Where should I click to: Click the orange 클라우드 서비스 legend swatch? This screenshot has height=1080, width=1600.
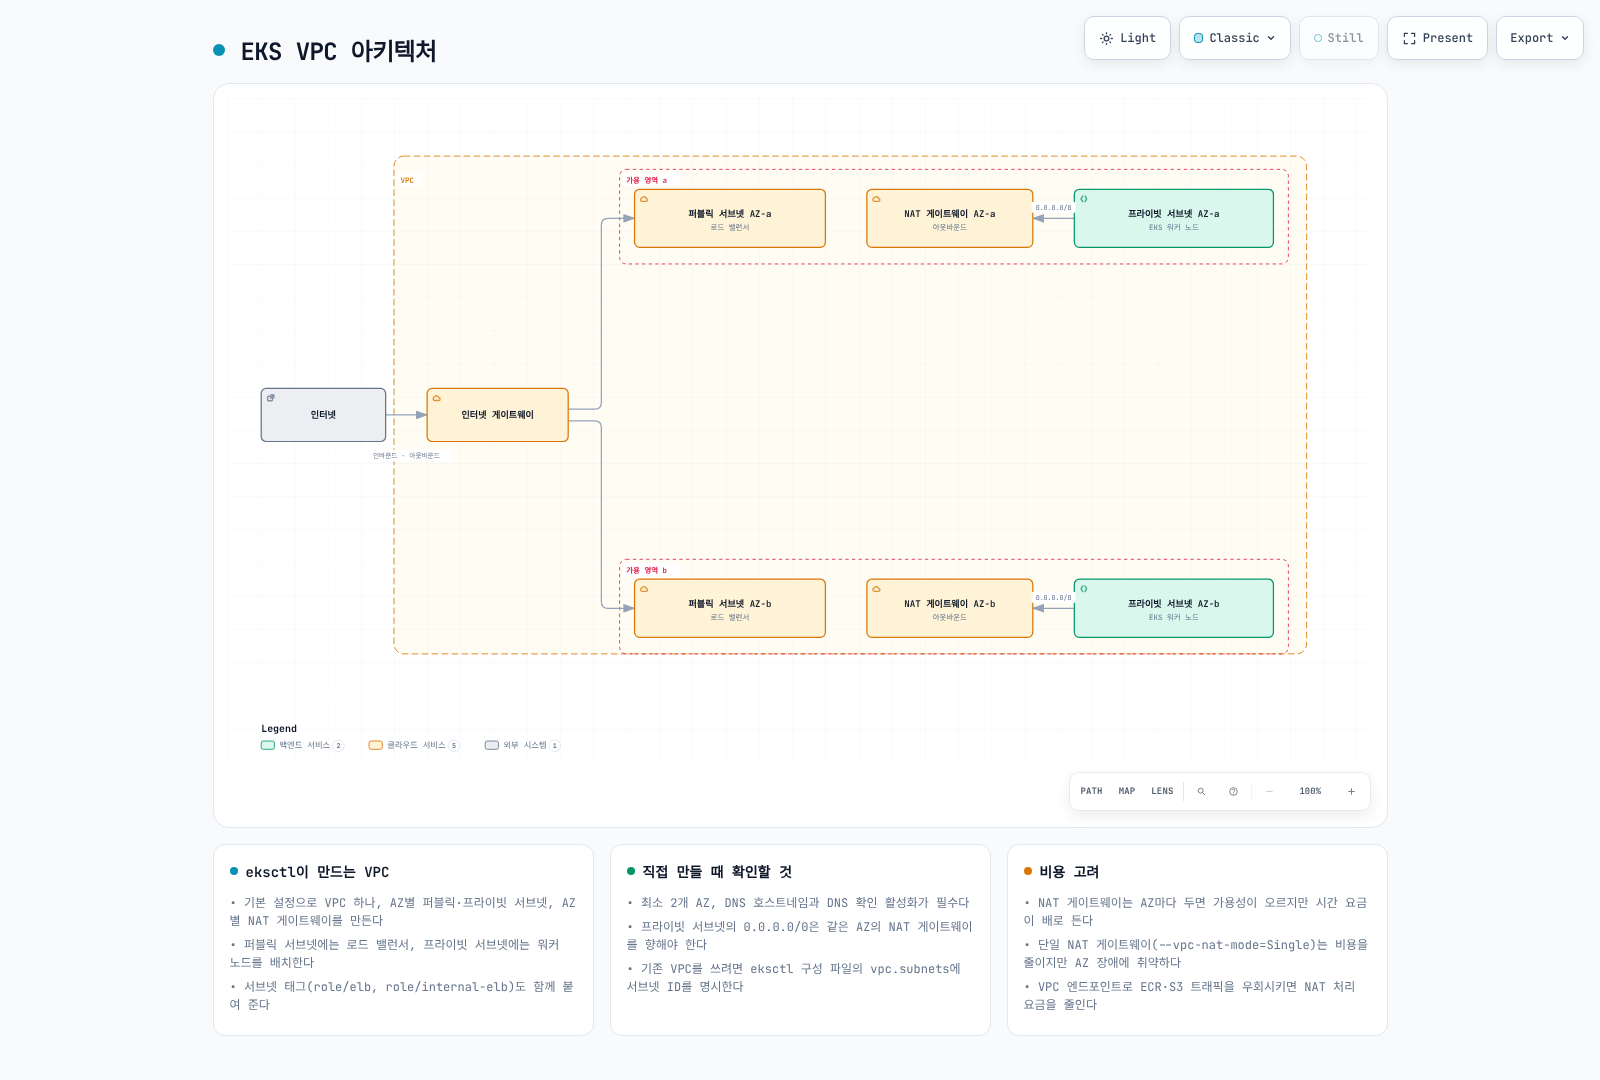376,745
